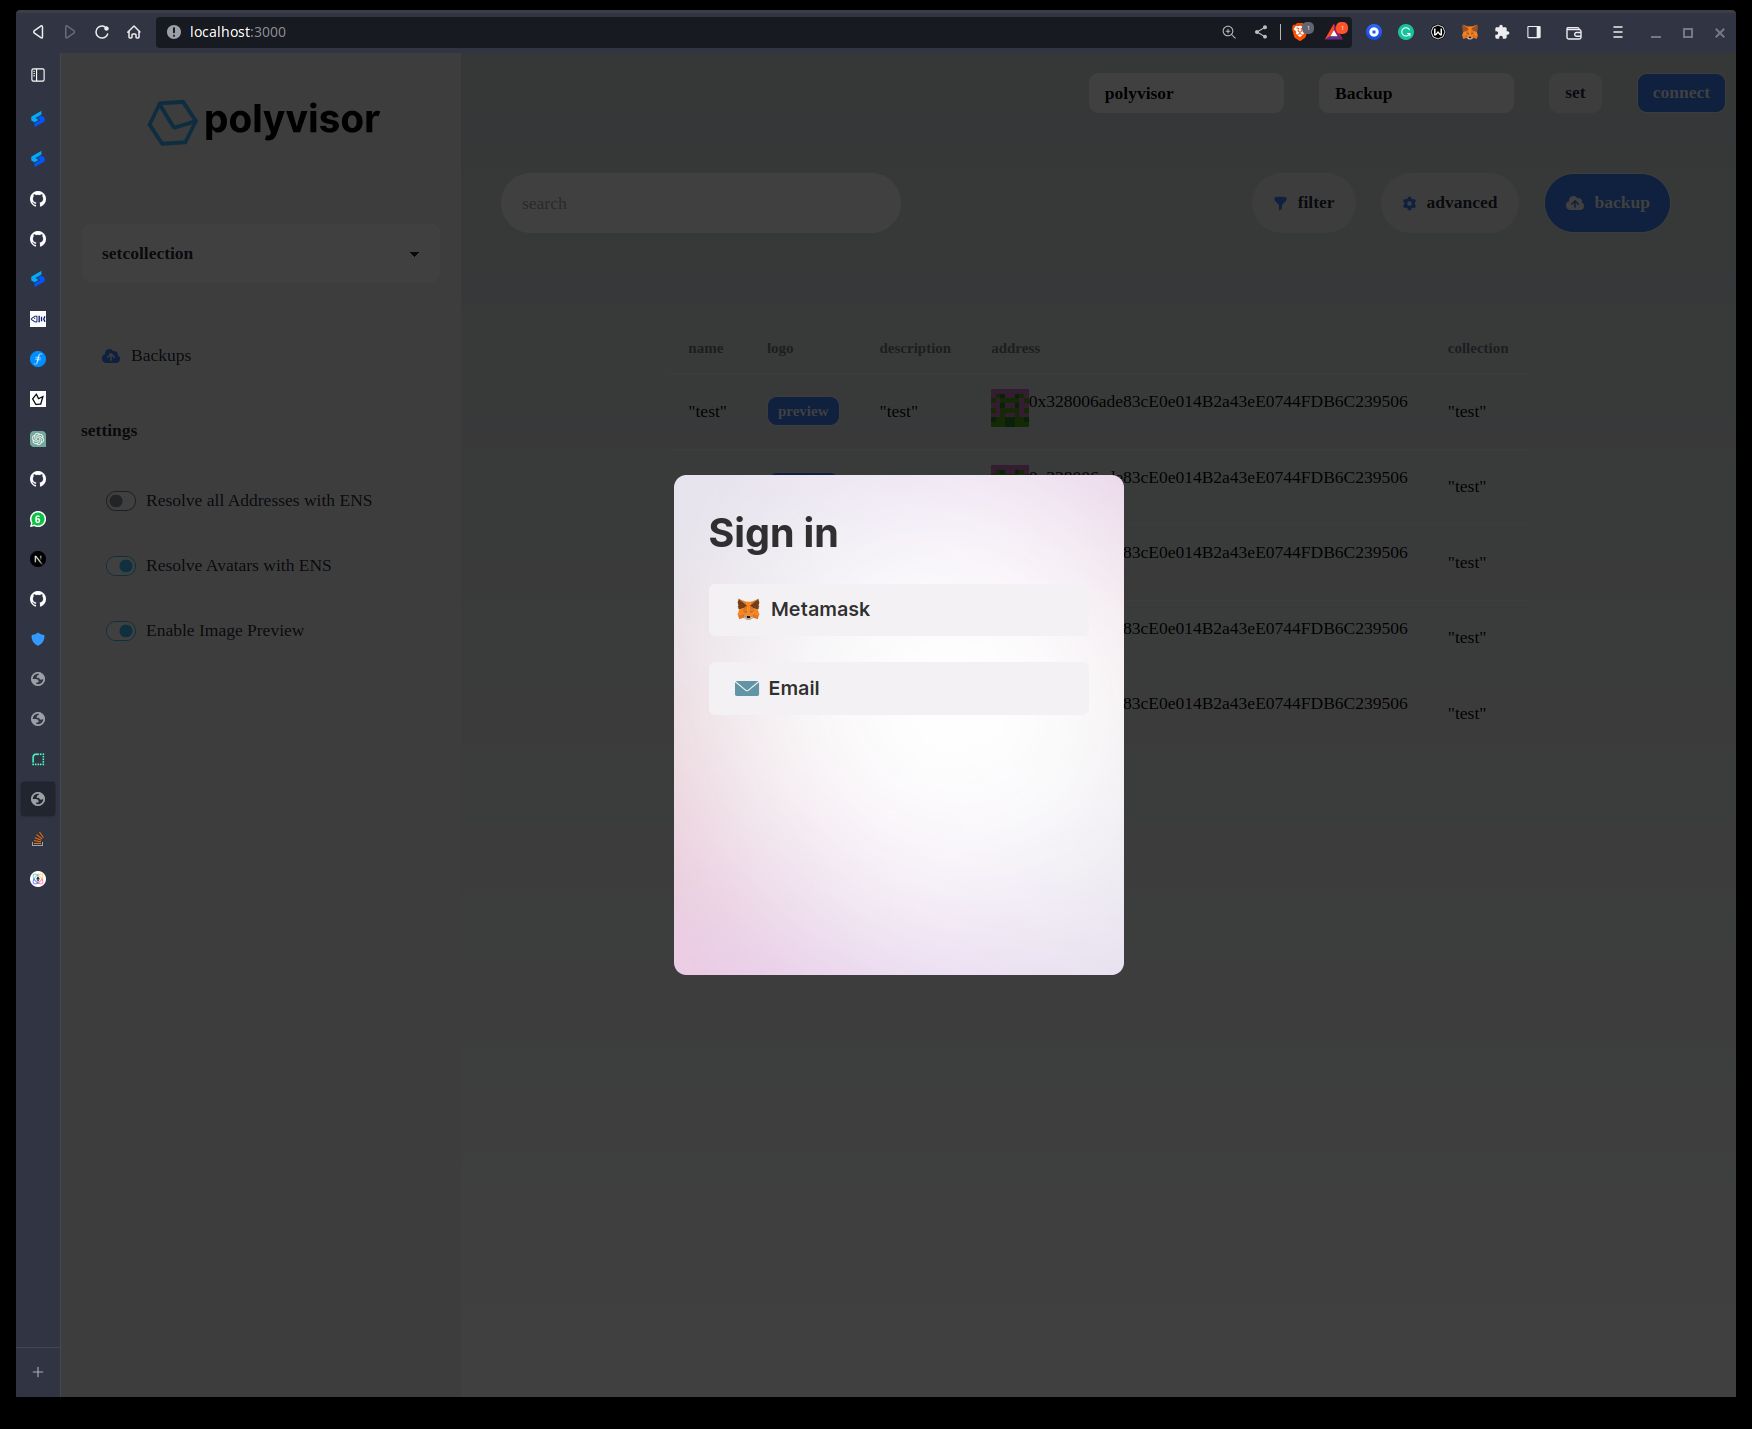Image resolution: width=1752 pixels, height=1429 pixels.
Task: Open Brave Rewards triangle icon
Action: [x=1336, y=32]
